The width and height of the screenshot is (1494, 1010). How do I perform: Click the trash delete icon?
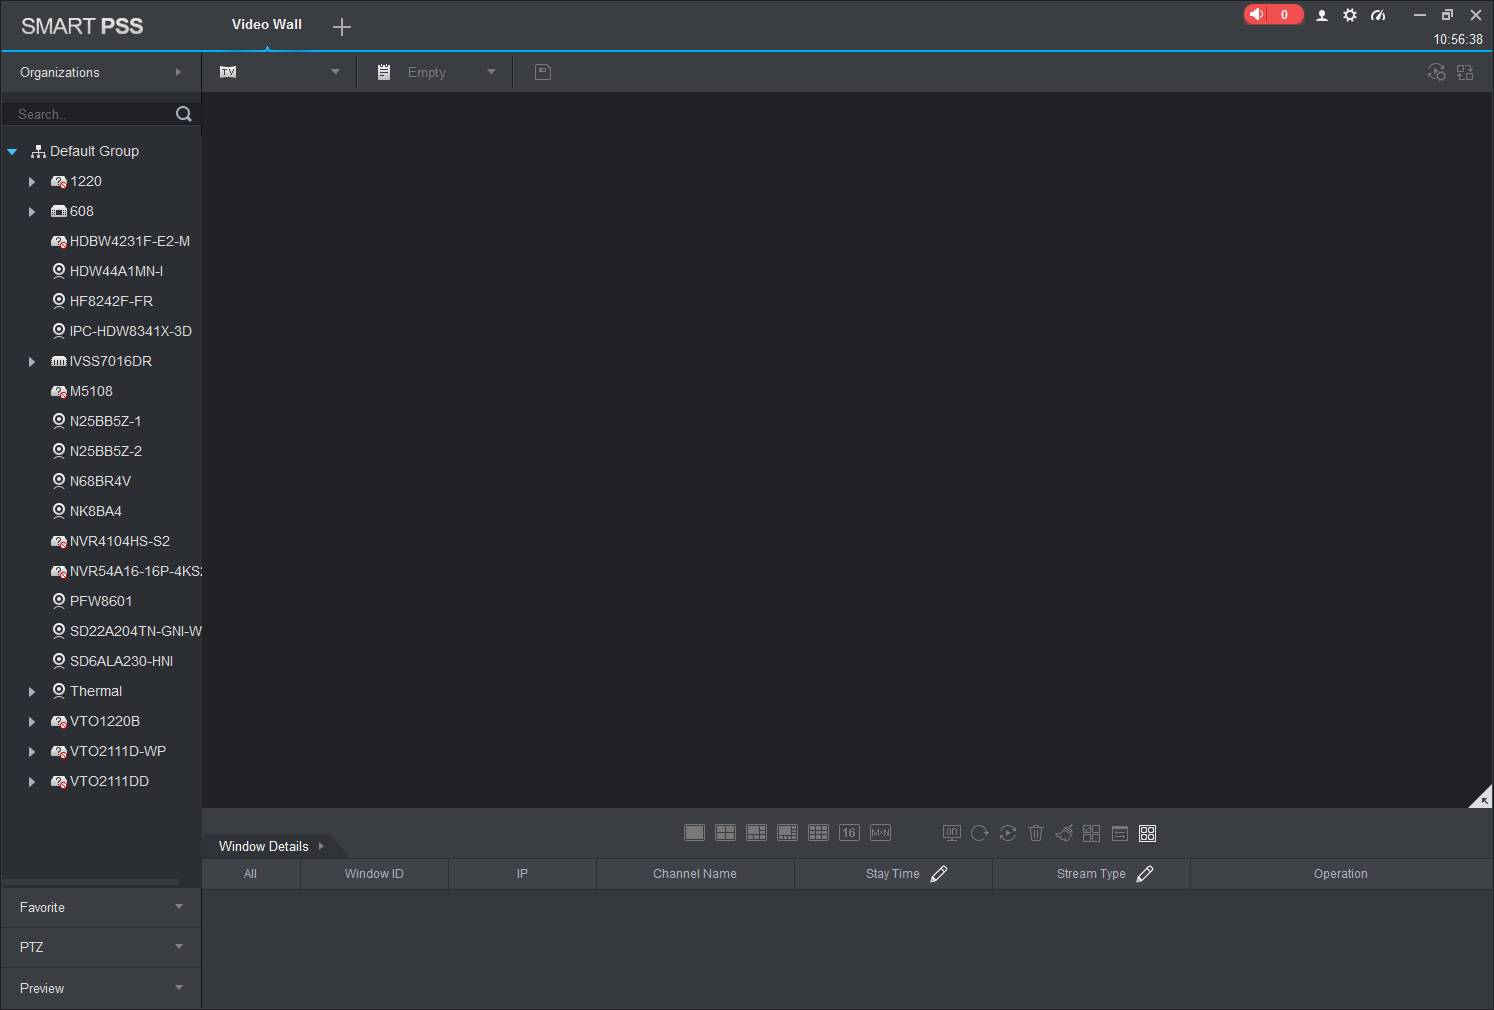pyautogui.click(x=1036, y=833)
